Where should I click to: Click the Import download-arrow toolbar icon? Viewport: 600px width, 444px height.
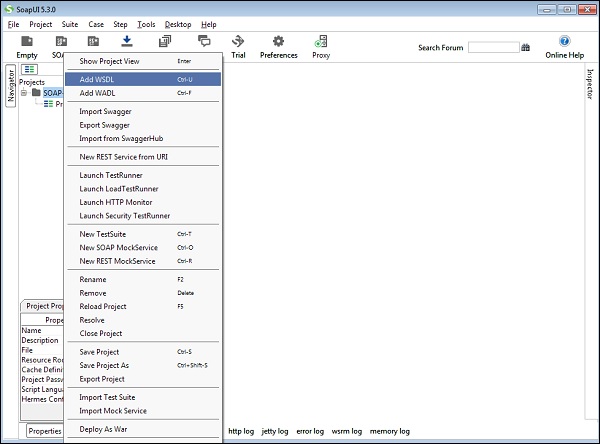pos(127,41)
